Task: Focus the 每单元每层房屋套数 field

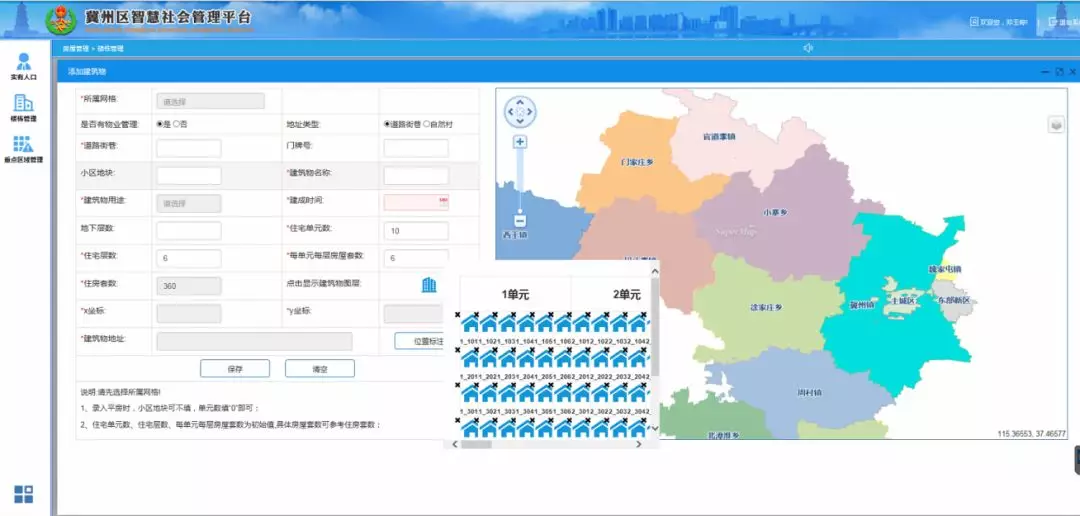Action: point(416,258)
